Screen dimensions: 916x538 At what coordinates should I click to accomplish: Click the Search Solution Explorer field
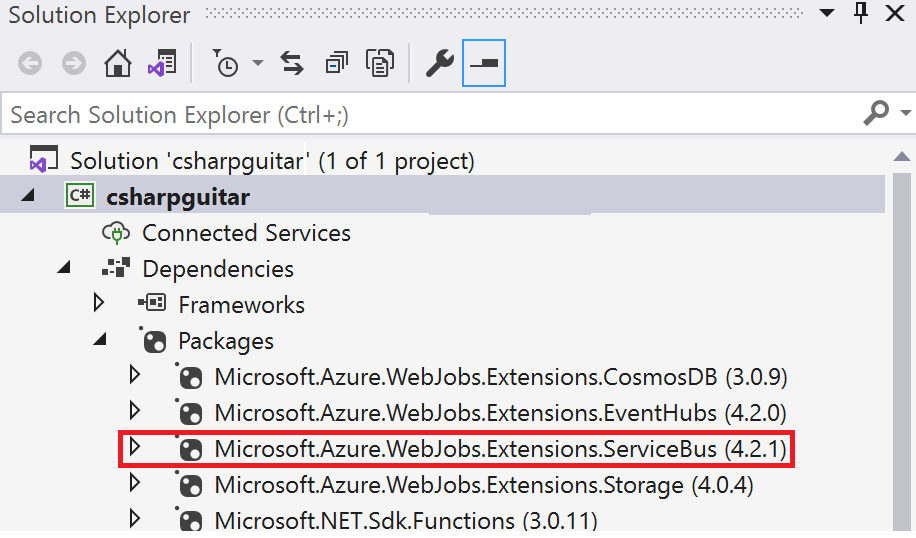pos(432,114)
